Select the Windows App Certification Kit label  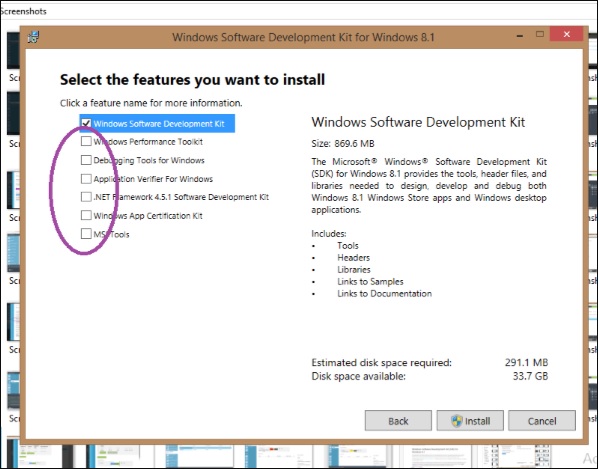[148, 216]
